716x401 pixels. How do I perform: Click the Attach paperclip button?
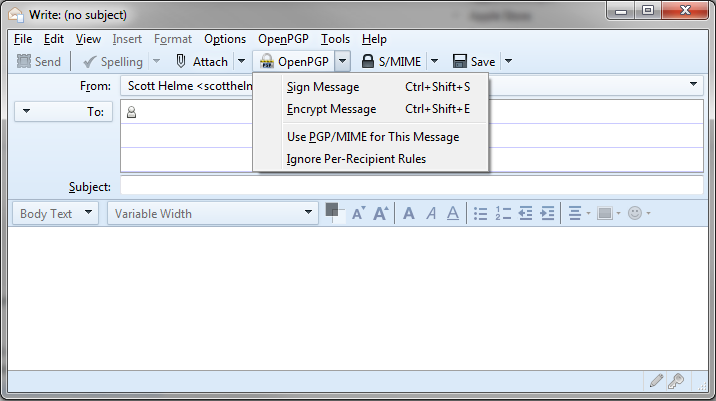pos(202,62)
